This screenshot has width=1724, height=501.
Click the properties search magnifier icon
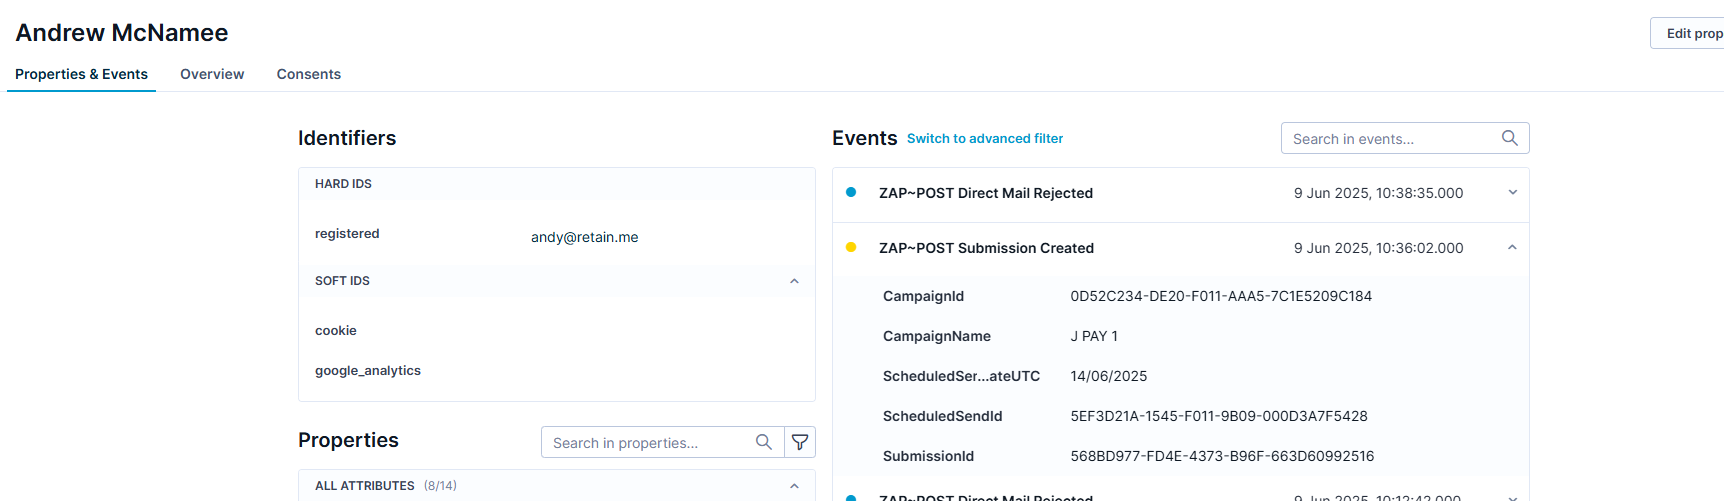click(763, 442)
